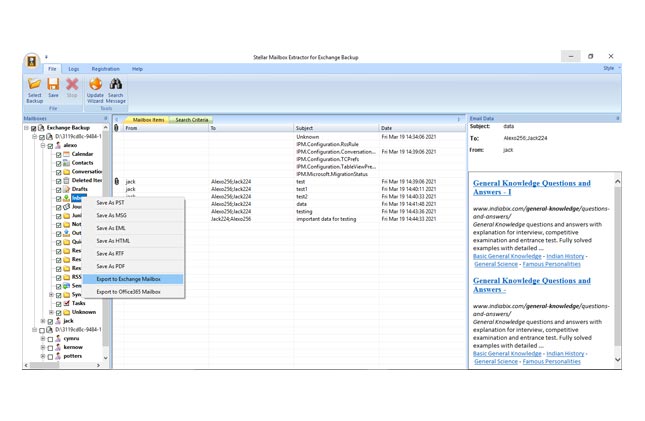Viewport: 645px width, 421px height.
Task: Open the quick access toolbar dropdown arrow
Action: (46, 57)
